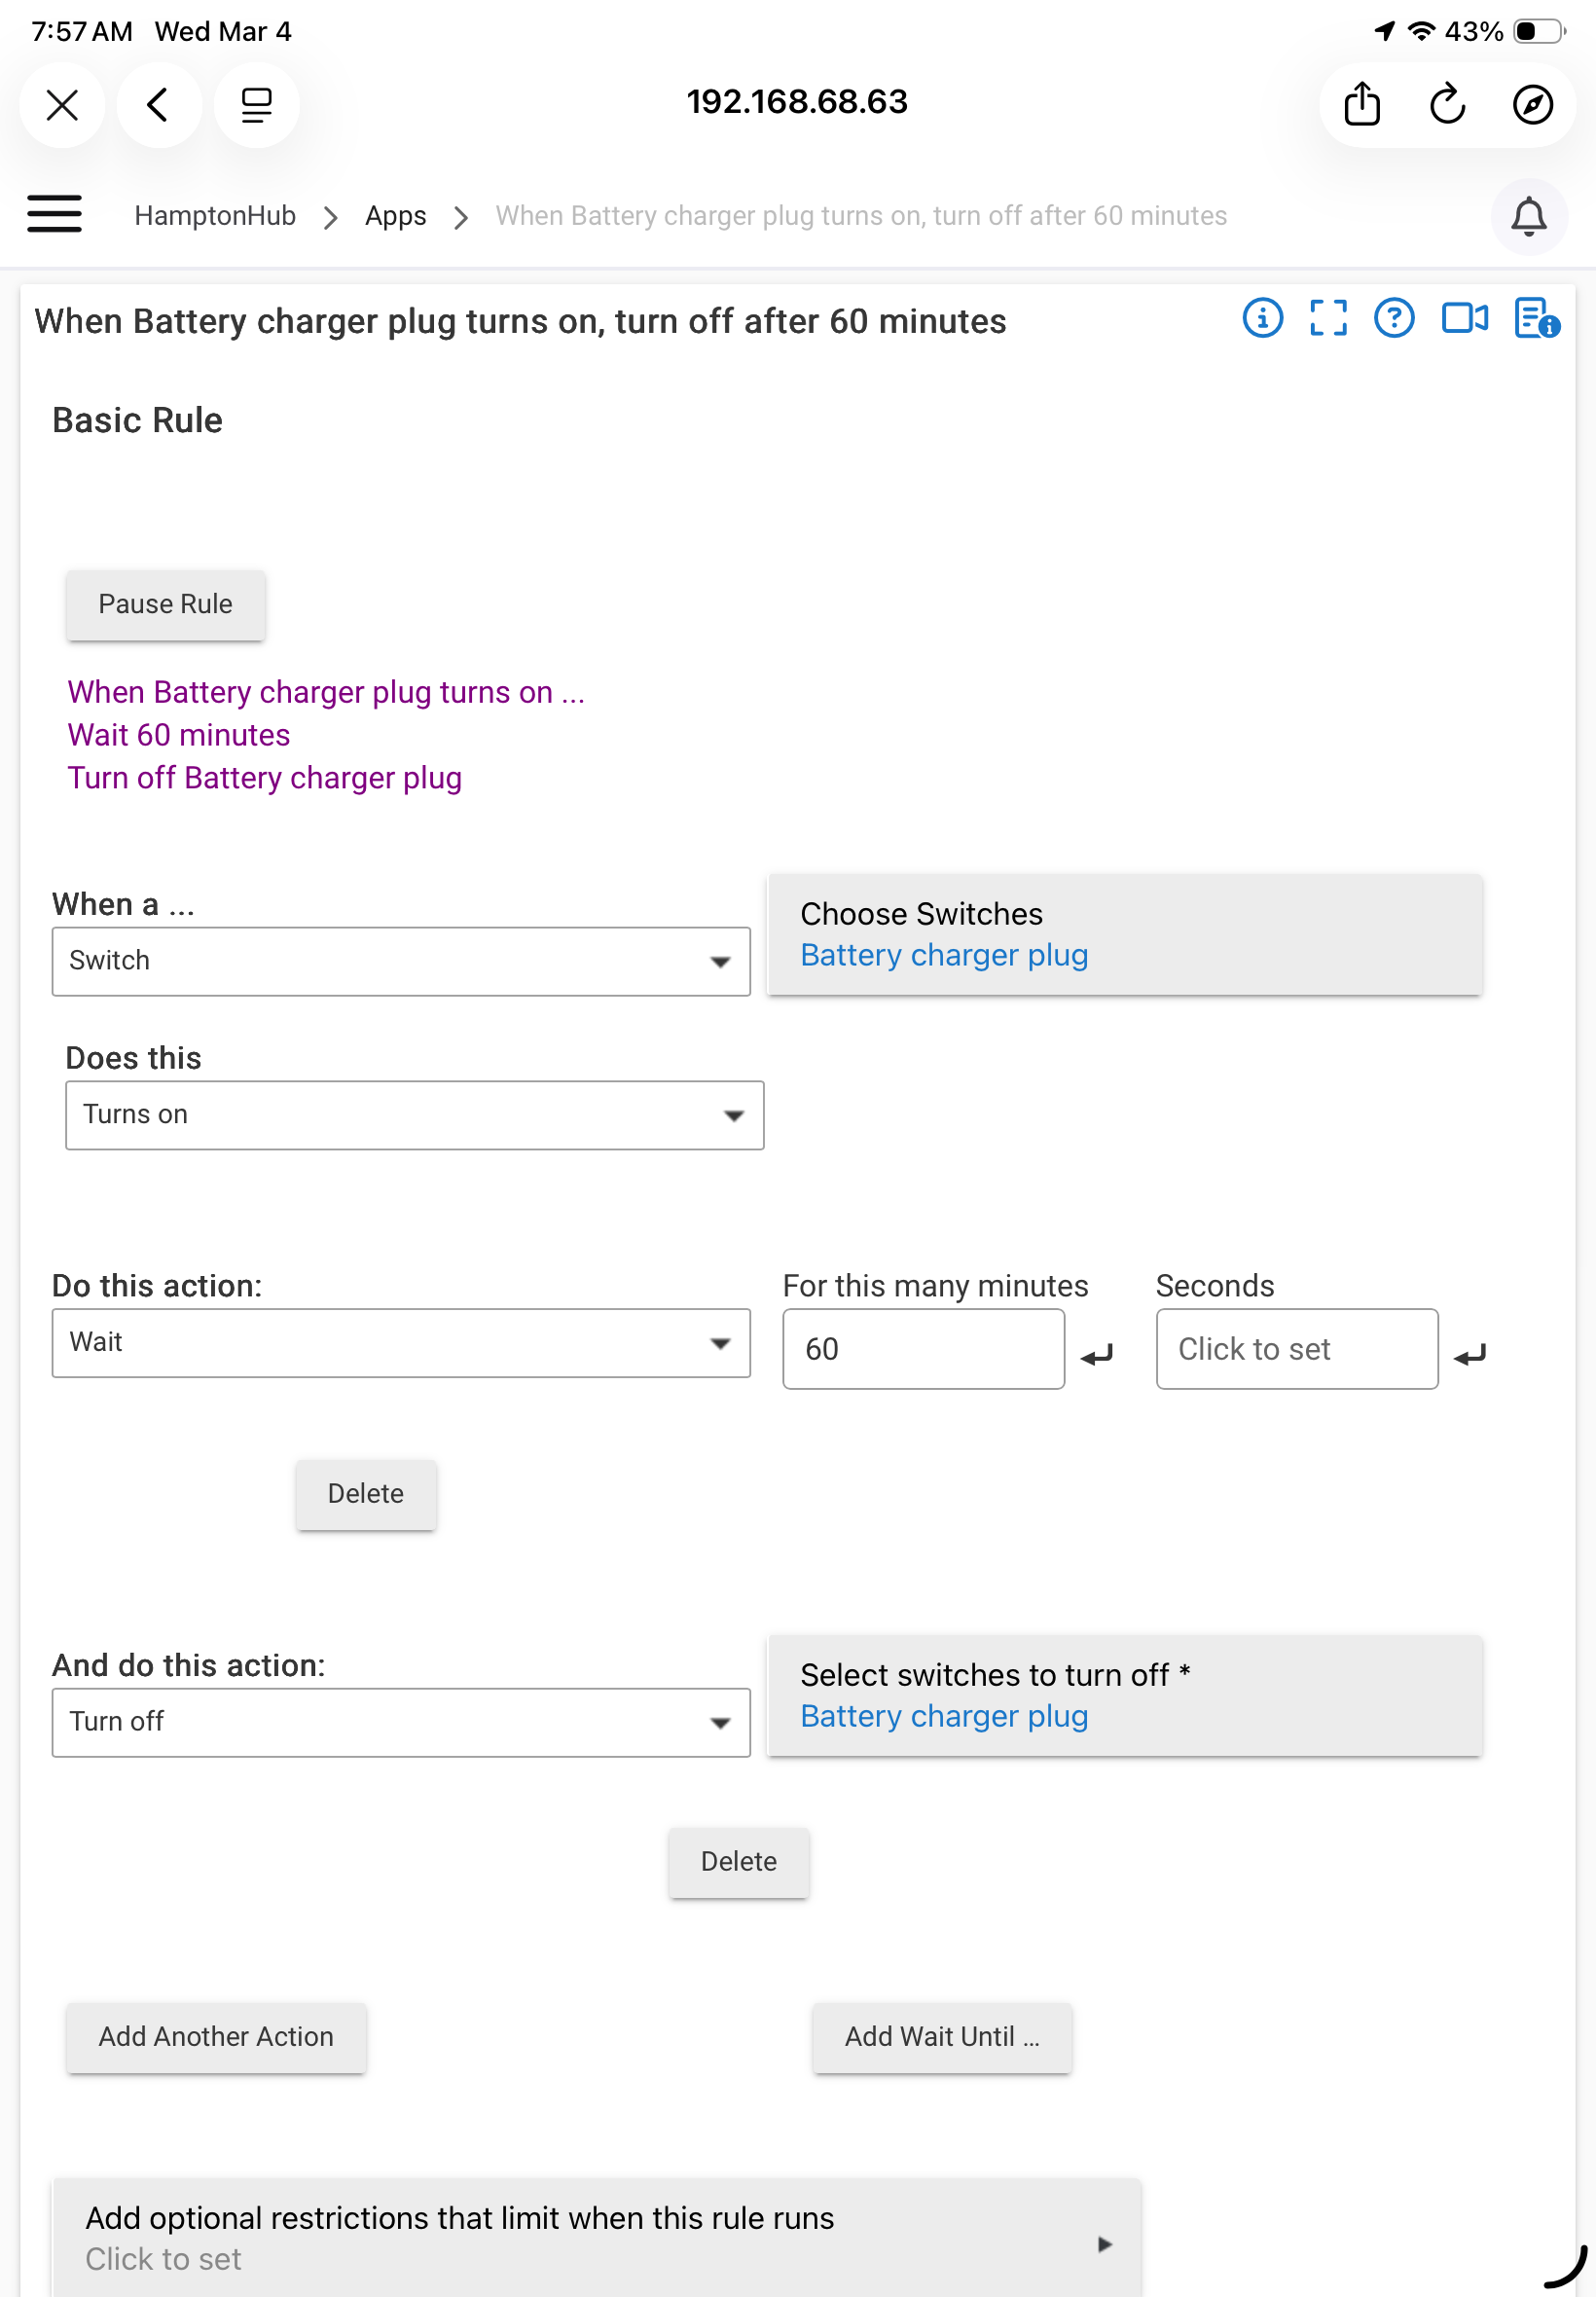The height and width of the screenshot is (2297, 1596).
Task: Open the 'Does this' Turns on dropdown
Action: point(414,1114)
